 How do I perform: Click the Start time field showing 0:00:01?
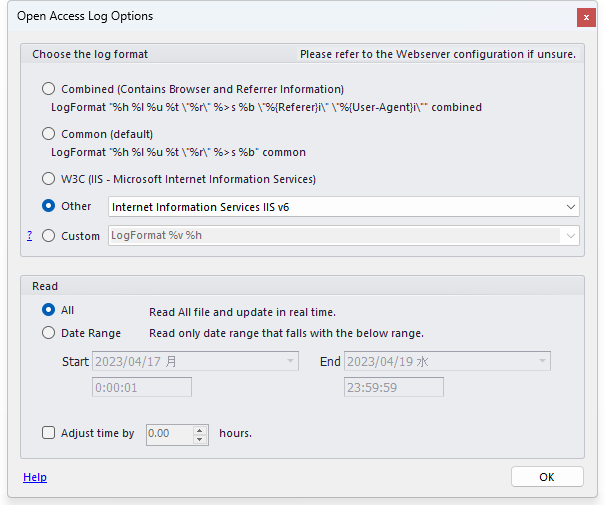[141, 387]
